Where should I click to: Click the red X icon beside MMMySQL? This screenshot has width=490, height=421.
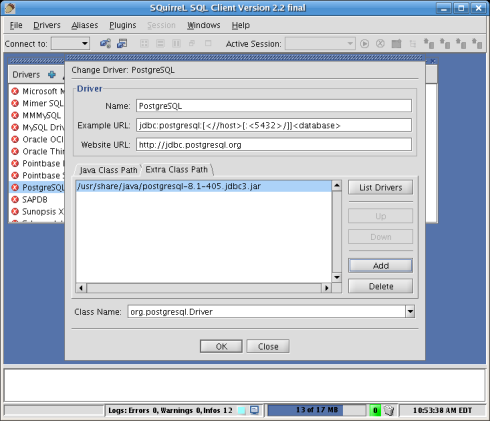[x=15, y=115]
